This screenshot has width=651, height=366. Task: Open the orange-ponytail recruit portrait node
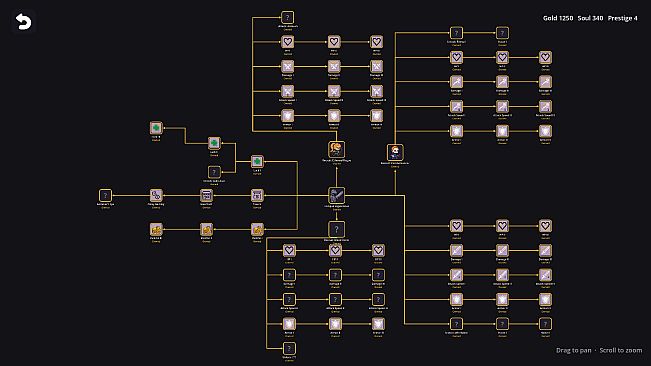point(336,149)
